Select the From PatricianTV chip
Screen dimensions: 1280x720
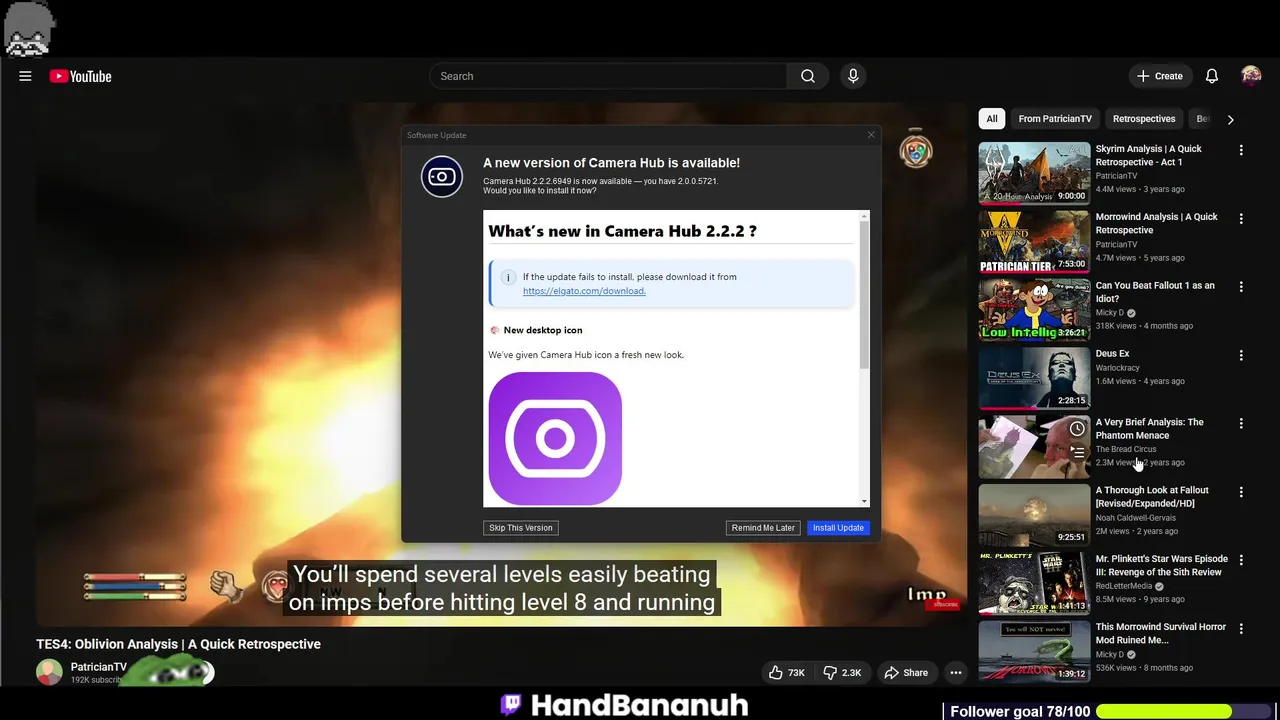[x=1055, y=119]
